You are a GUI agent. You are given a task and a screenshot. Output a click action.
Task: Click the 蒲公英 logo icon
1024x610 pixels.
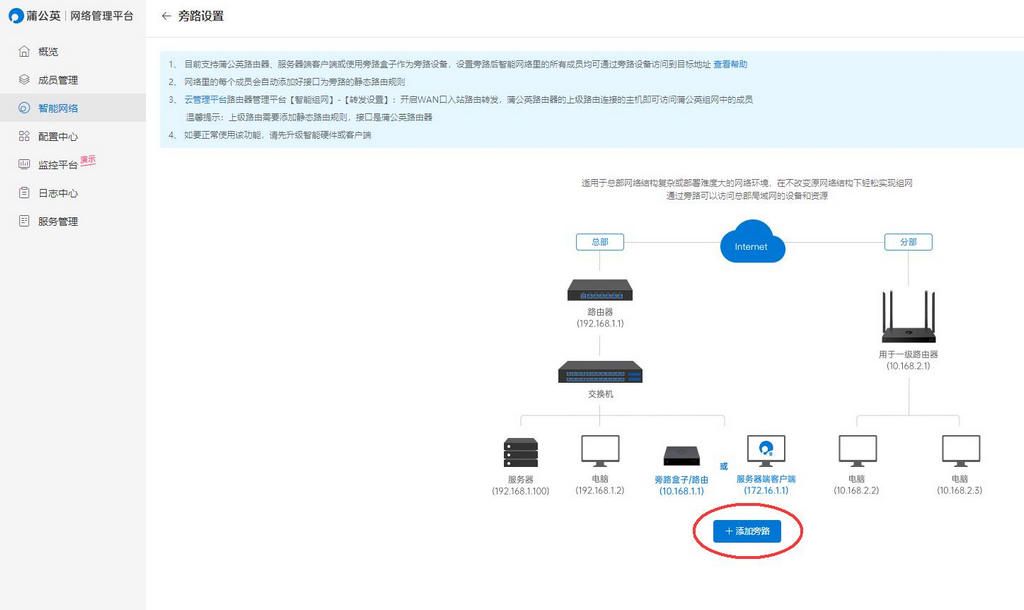click(16, 16)
